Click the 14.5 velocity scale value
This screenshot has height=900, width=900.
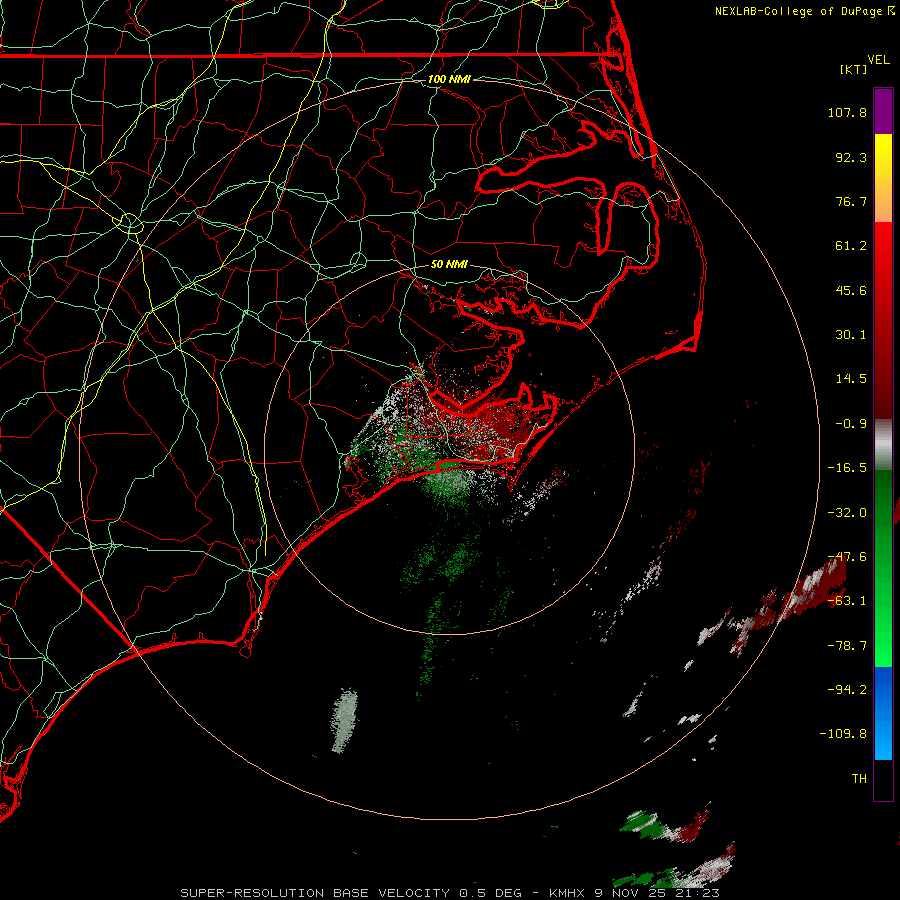(x=851, y=379)
